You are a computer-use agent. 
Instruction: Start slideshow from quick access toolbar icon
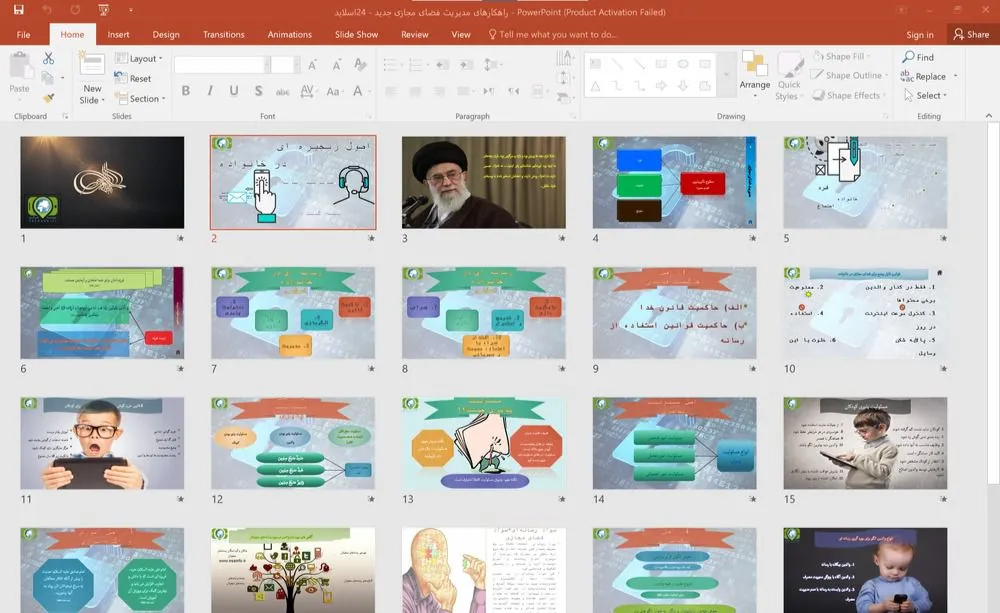click(105, 12)
